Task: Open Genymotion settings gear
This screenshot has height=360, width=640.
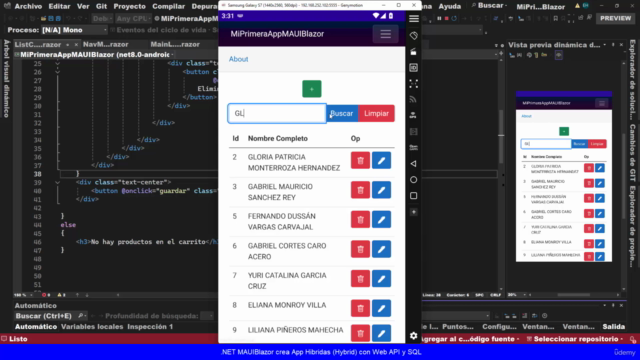Action: click(x=413, y=336)
